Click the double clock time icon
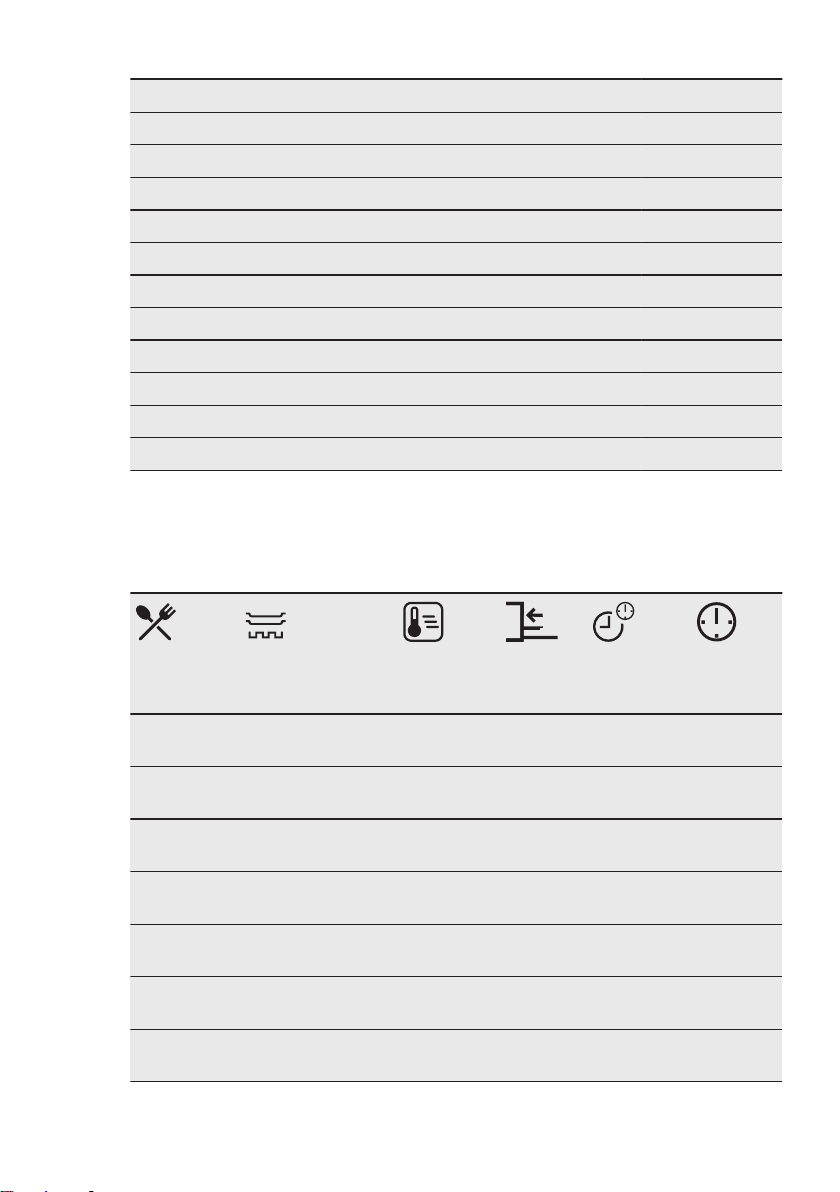Viewport: 840px width, 1192px height. 613,622
